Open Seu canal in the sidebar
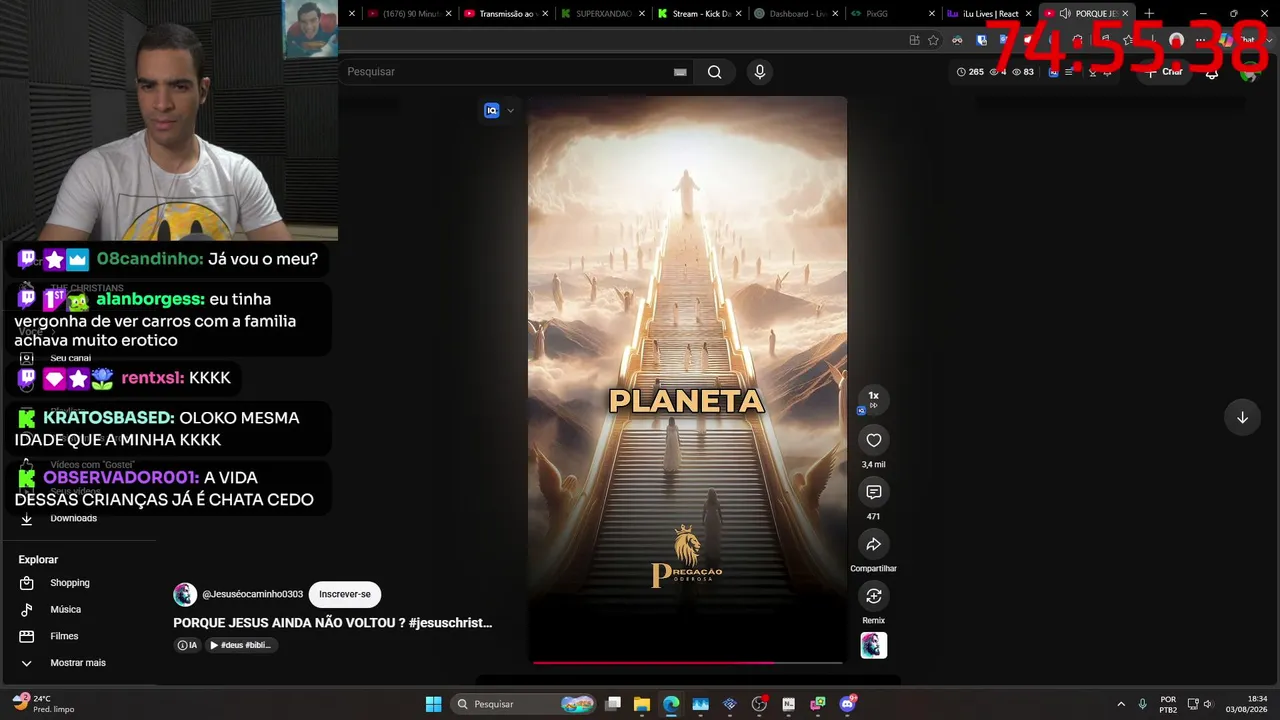 [x=70, y=358]
